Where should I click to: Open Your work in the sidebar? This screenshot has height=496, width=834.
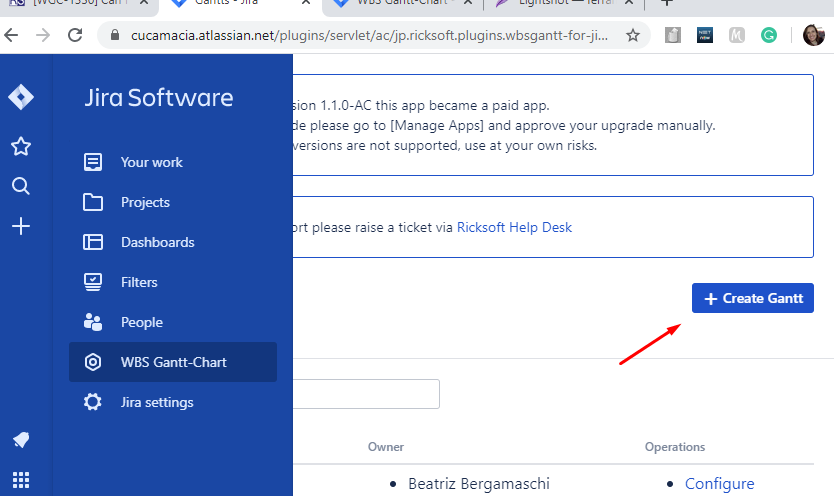click(x=151, y=162)
